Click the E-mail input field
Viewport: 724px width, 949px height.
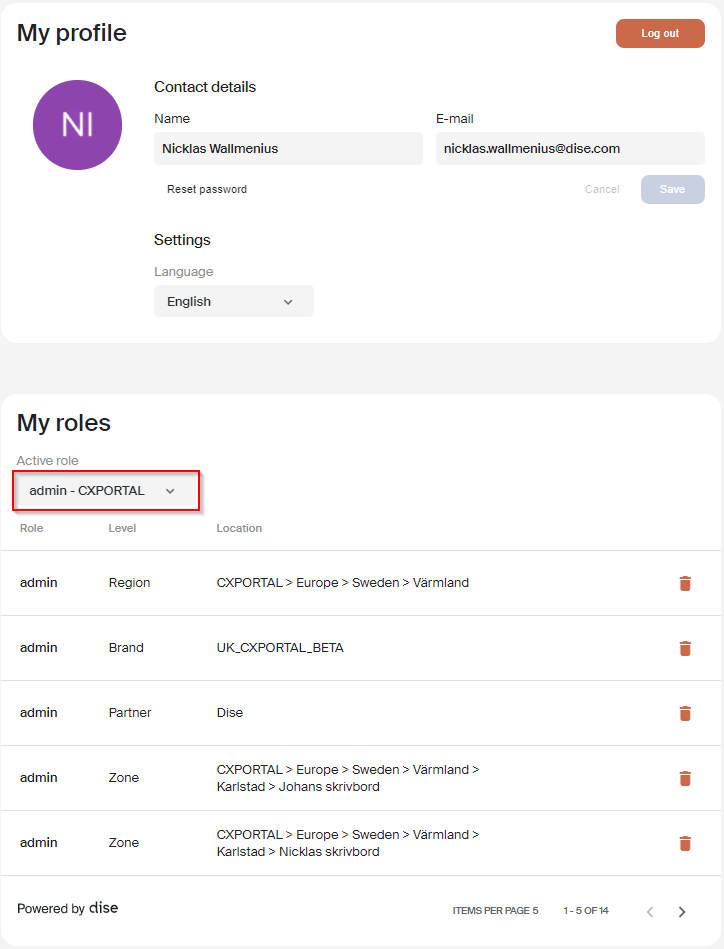click(x=570, y=149)
